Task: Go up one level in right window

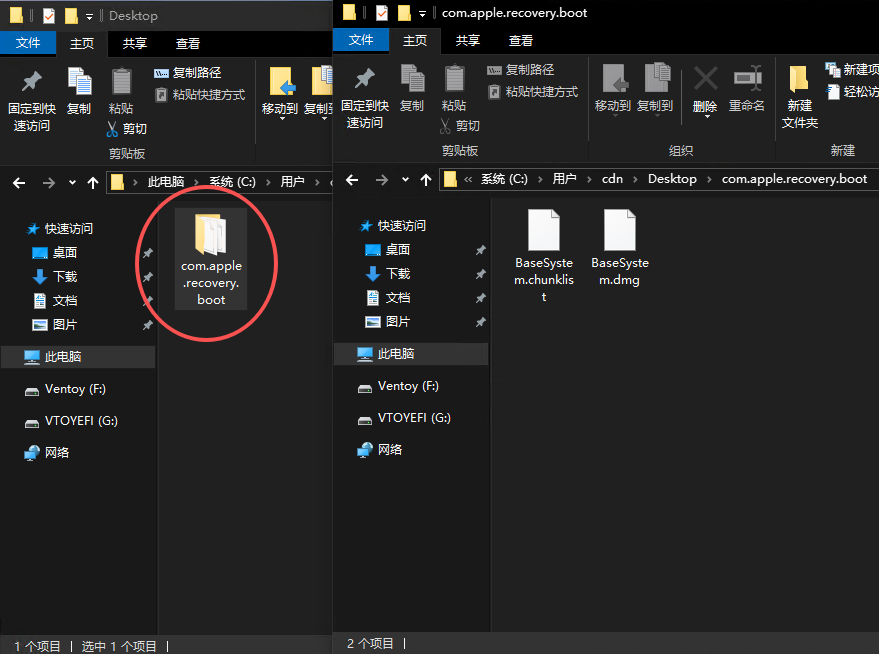Action: tap(426, 180)
